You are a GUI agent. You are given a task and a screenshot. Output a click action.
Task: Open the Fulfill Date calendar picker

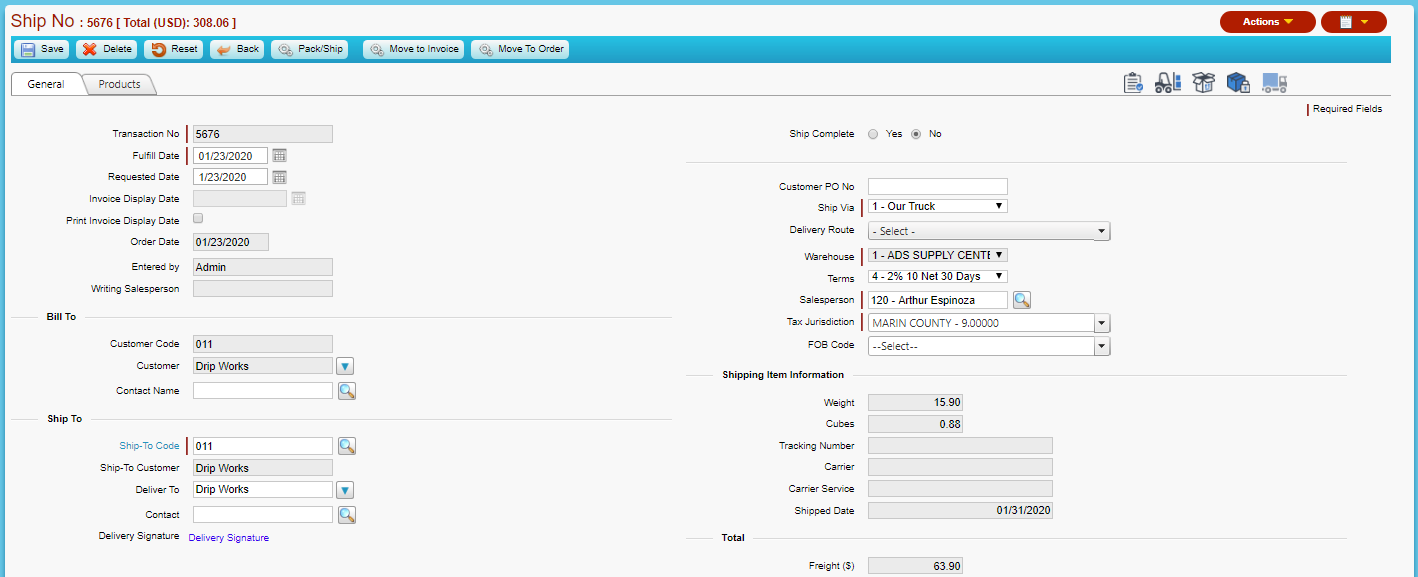pos(280,155)
